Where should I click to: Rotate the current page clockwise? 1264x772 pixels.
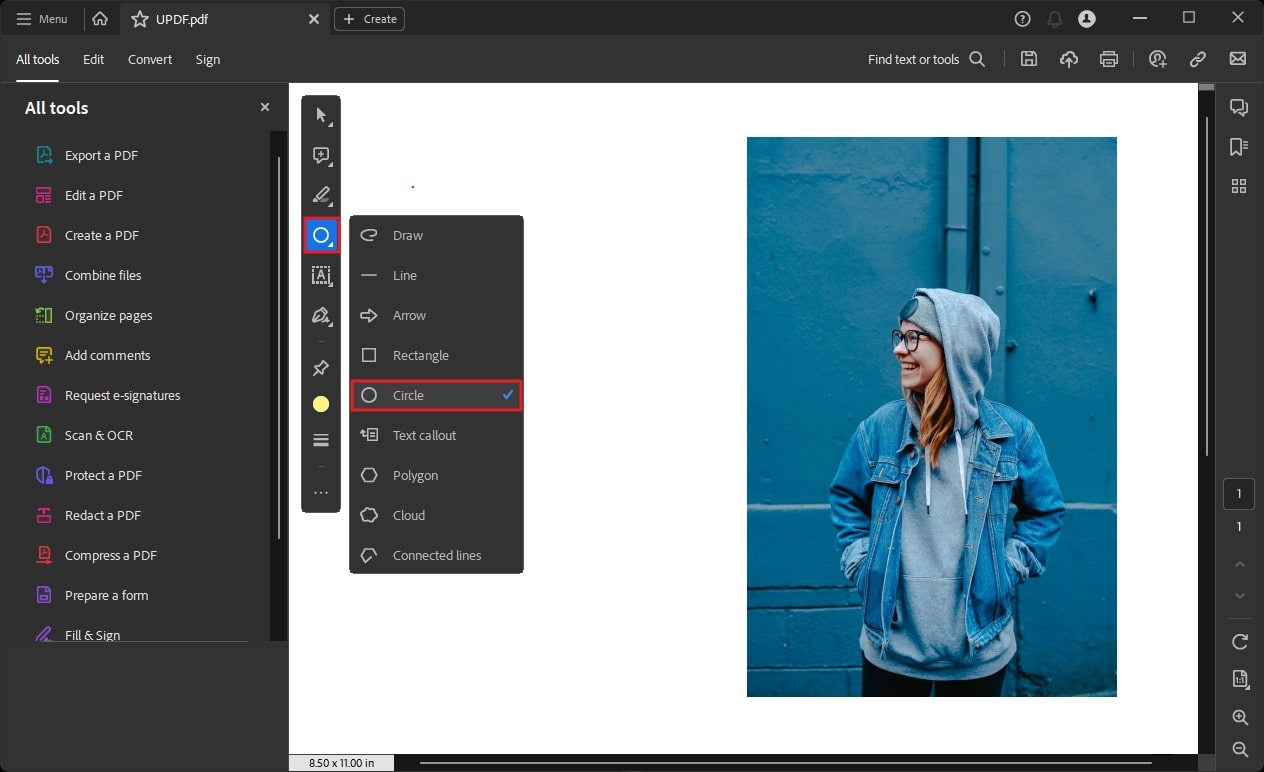click(1239, 641)
